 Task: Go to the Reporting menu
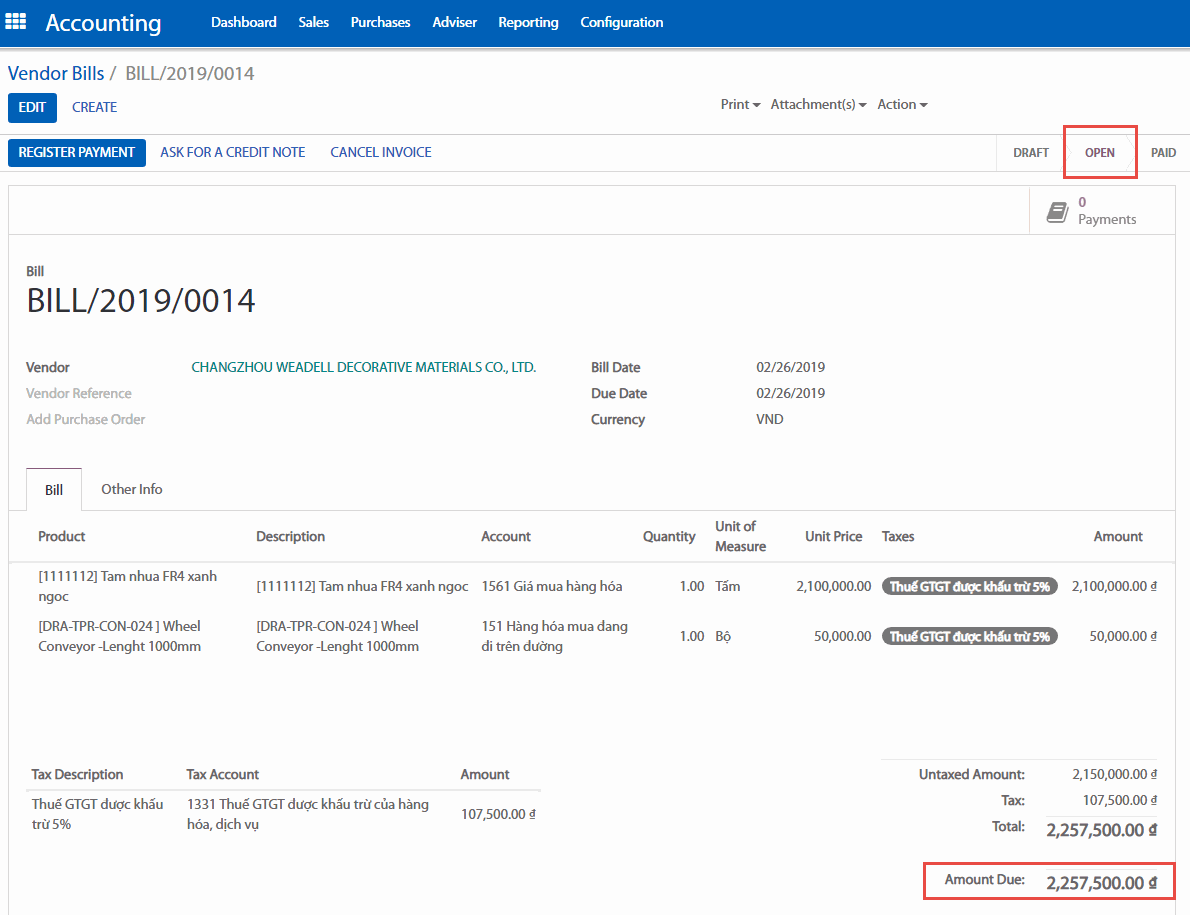coord(528,22)
